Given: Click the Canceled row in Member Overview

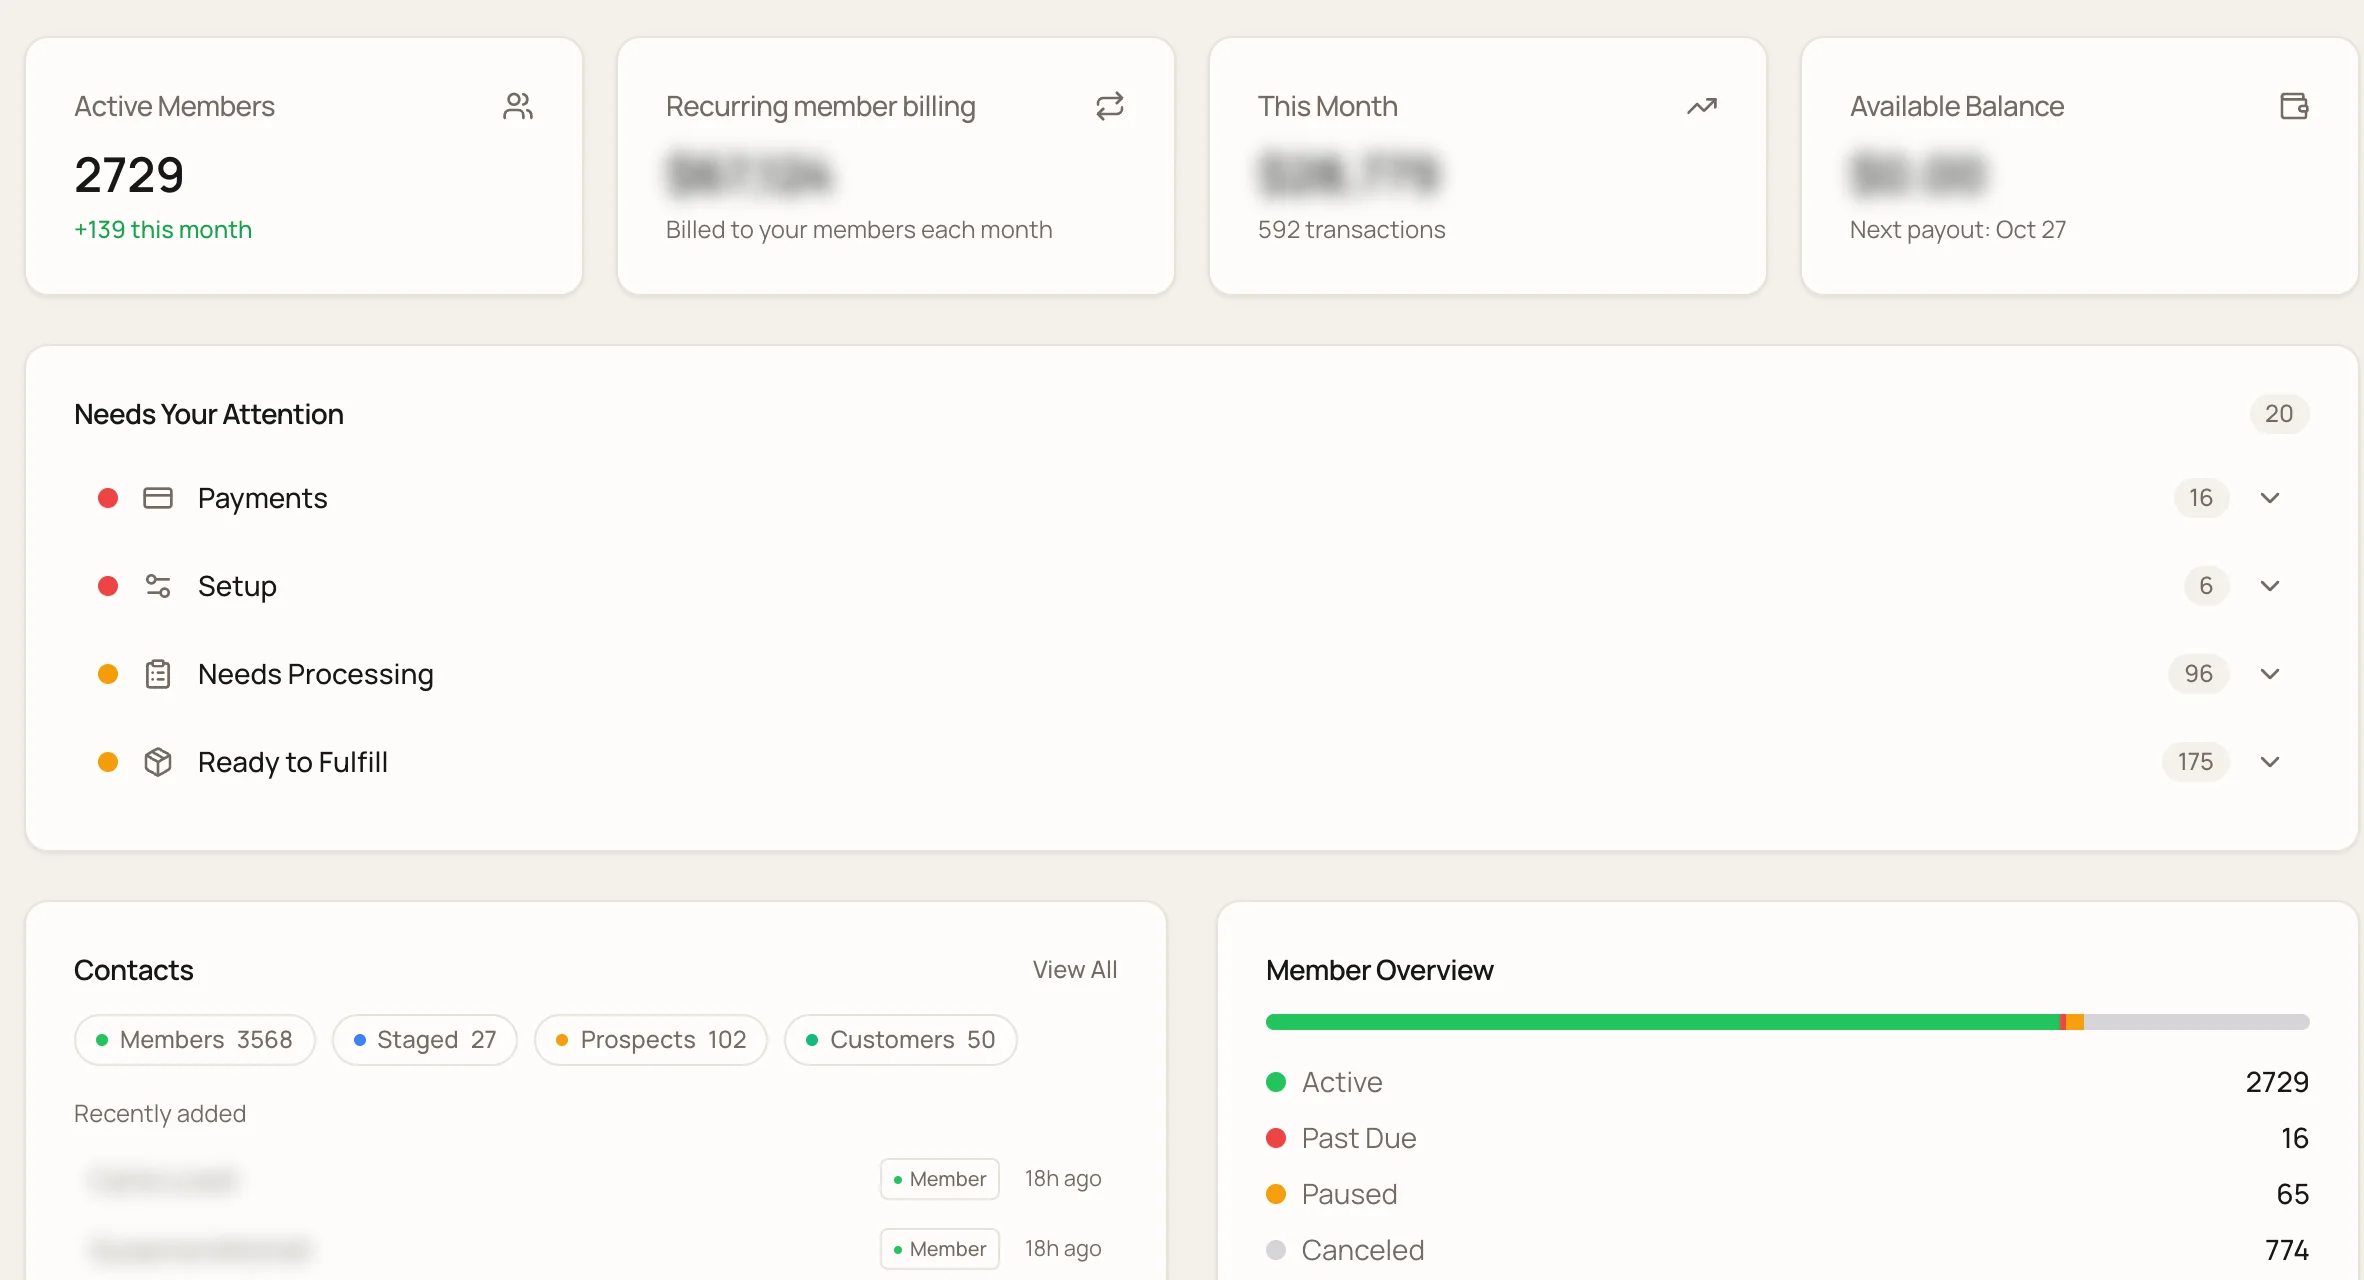Looking at the screenshot, I should click(1787, 1250).
